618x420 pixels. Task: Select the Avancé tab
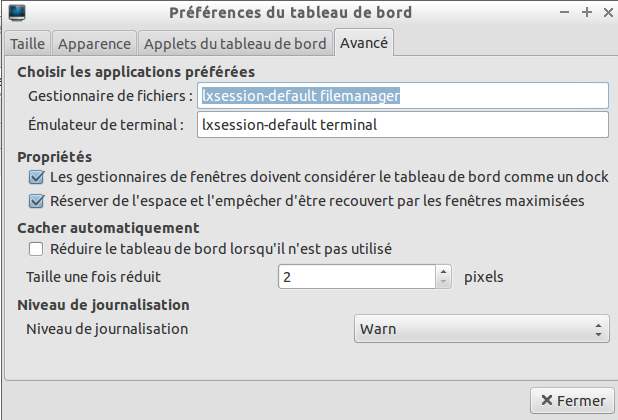364,43
